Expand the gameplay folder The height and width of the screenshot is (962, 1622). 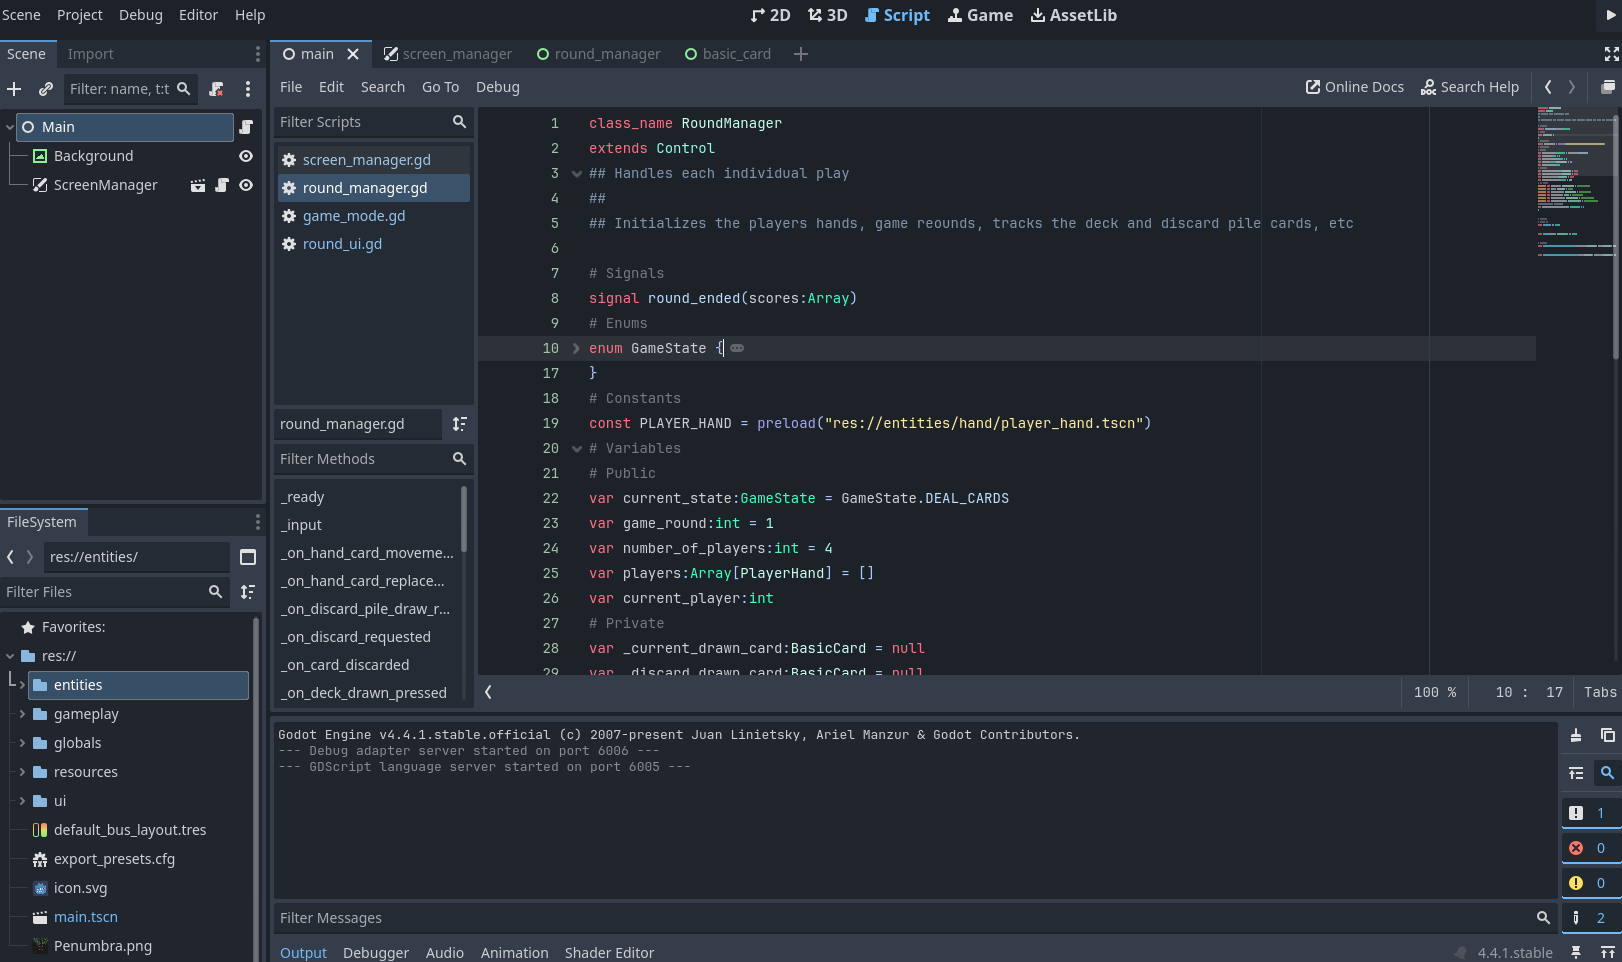click(x=22, y=714)
